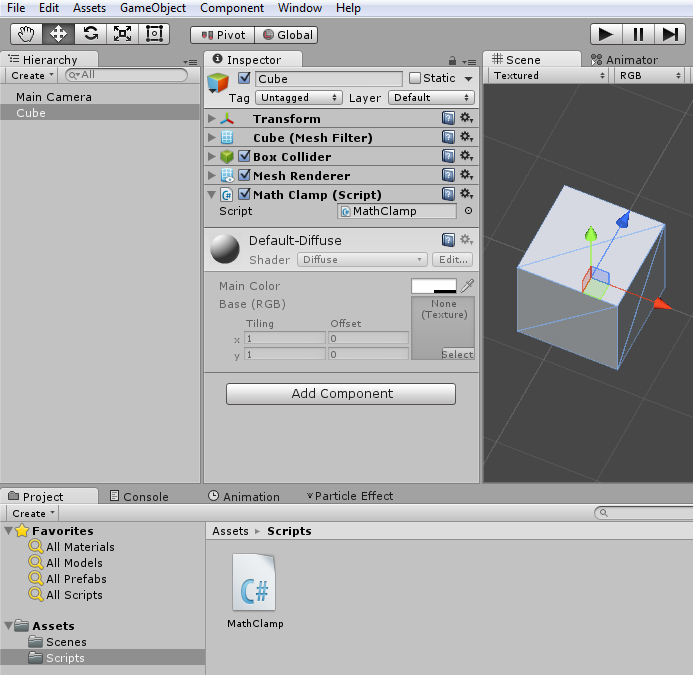693x675 pixels.
Task: Select the Rotate tool
Action: pyautogui.click(x=91, y=34)
